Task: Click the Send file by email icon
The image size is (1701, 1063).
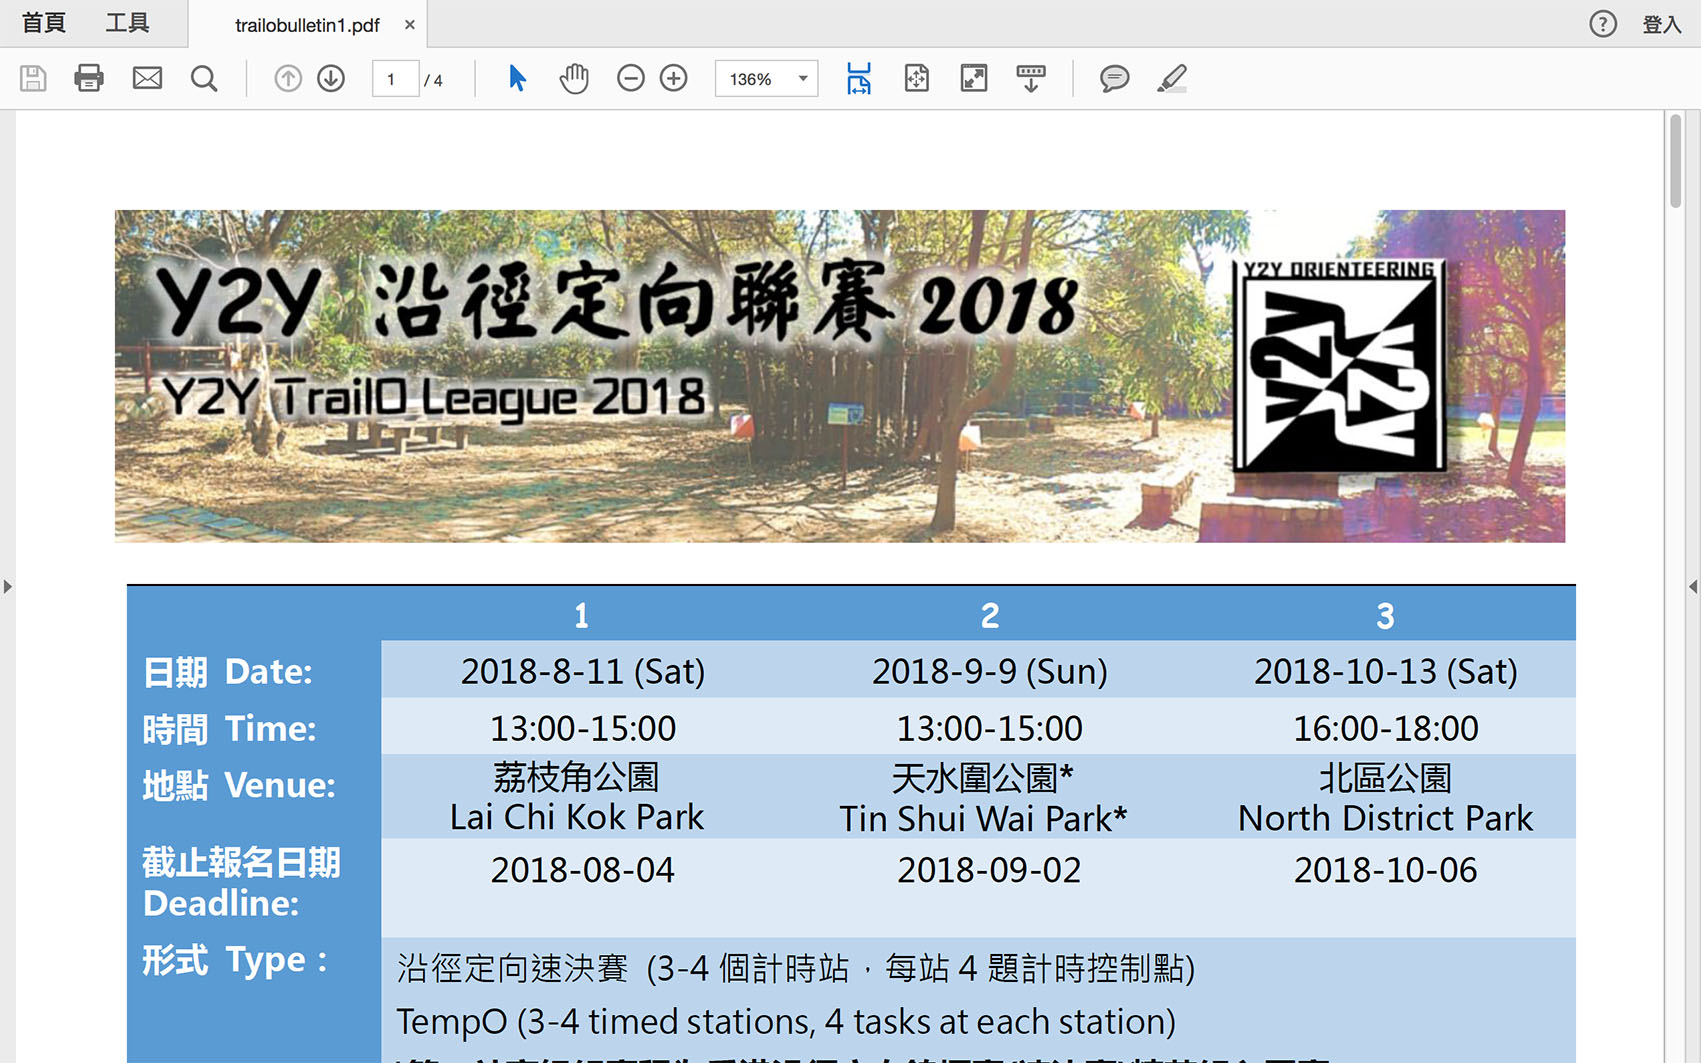Action: [147, 78]
